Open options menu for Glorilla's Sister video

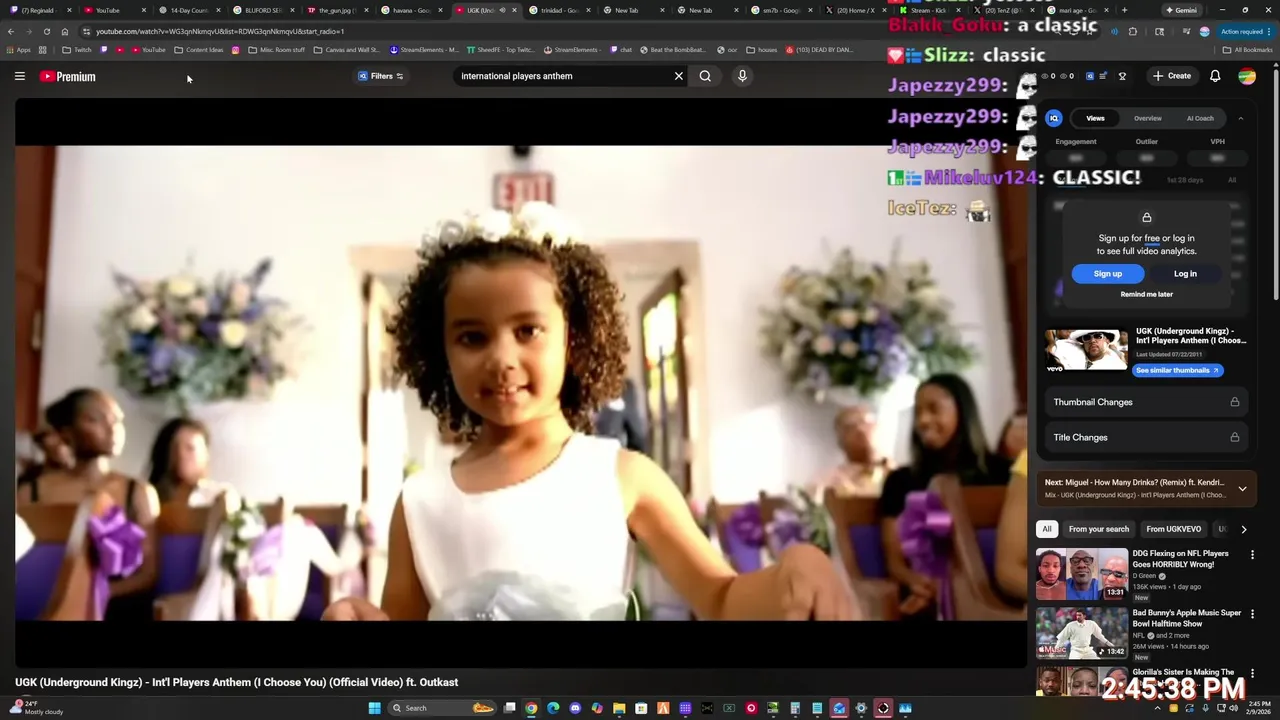tap(1252, 673)
